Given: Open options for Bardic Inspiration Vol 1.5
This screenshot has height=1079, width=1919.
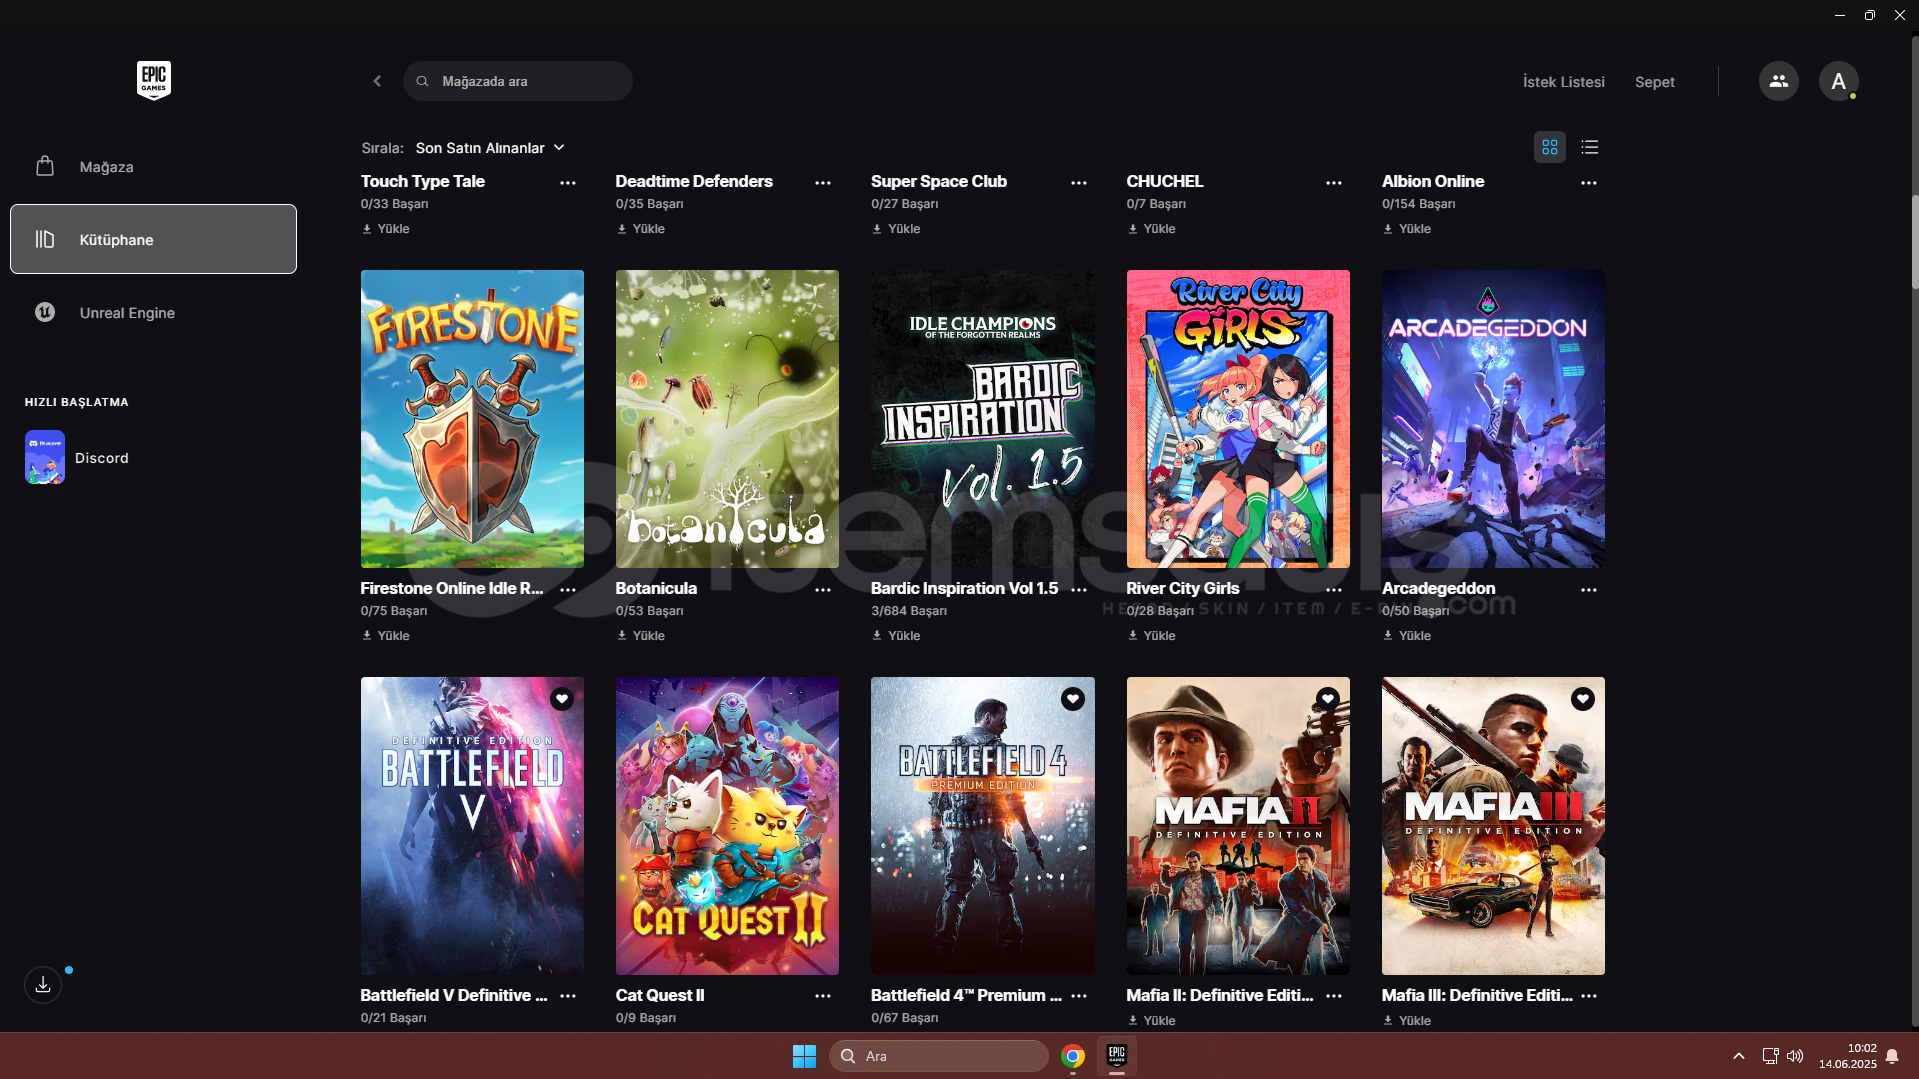Looking at the screenshot, I should (x=1078, y=590).
